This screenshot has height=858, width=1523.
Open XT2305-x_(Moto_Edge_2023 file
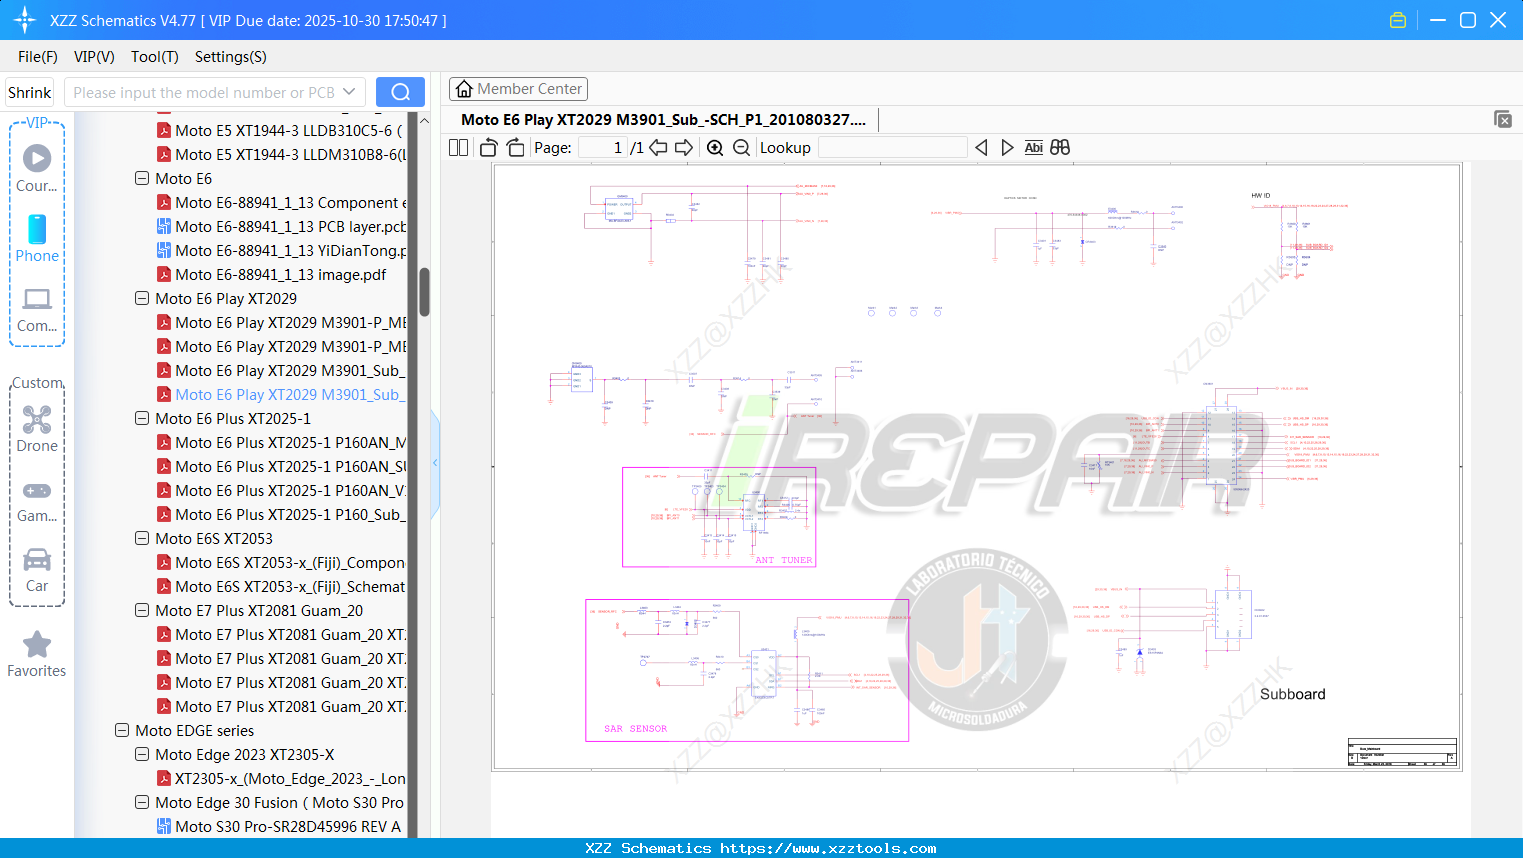tap(281, 778)
